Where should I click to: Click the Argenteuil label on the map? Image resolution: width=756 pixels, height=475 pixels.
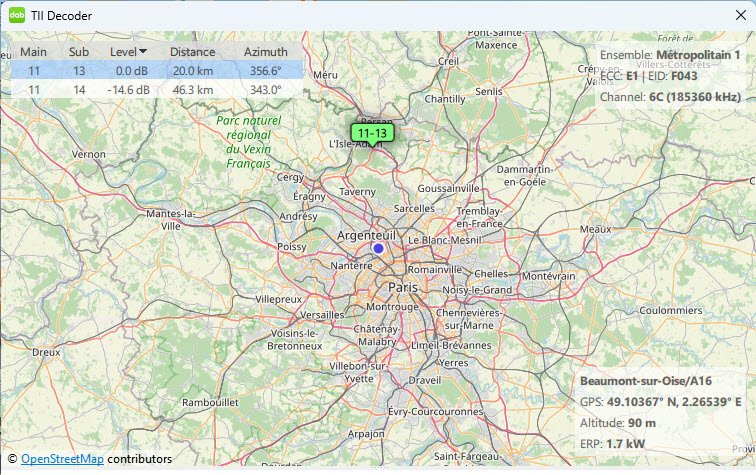366,235
